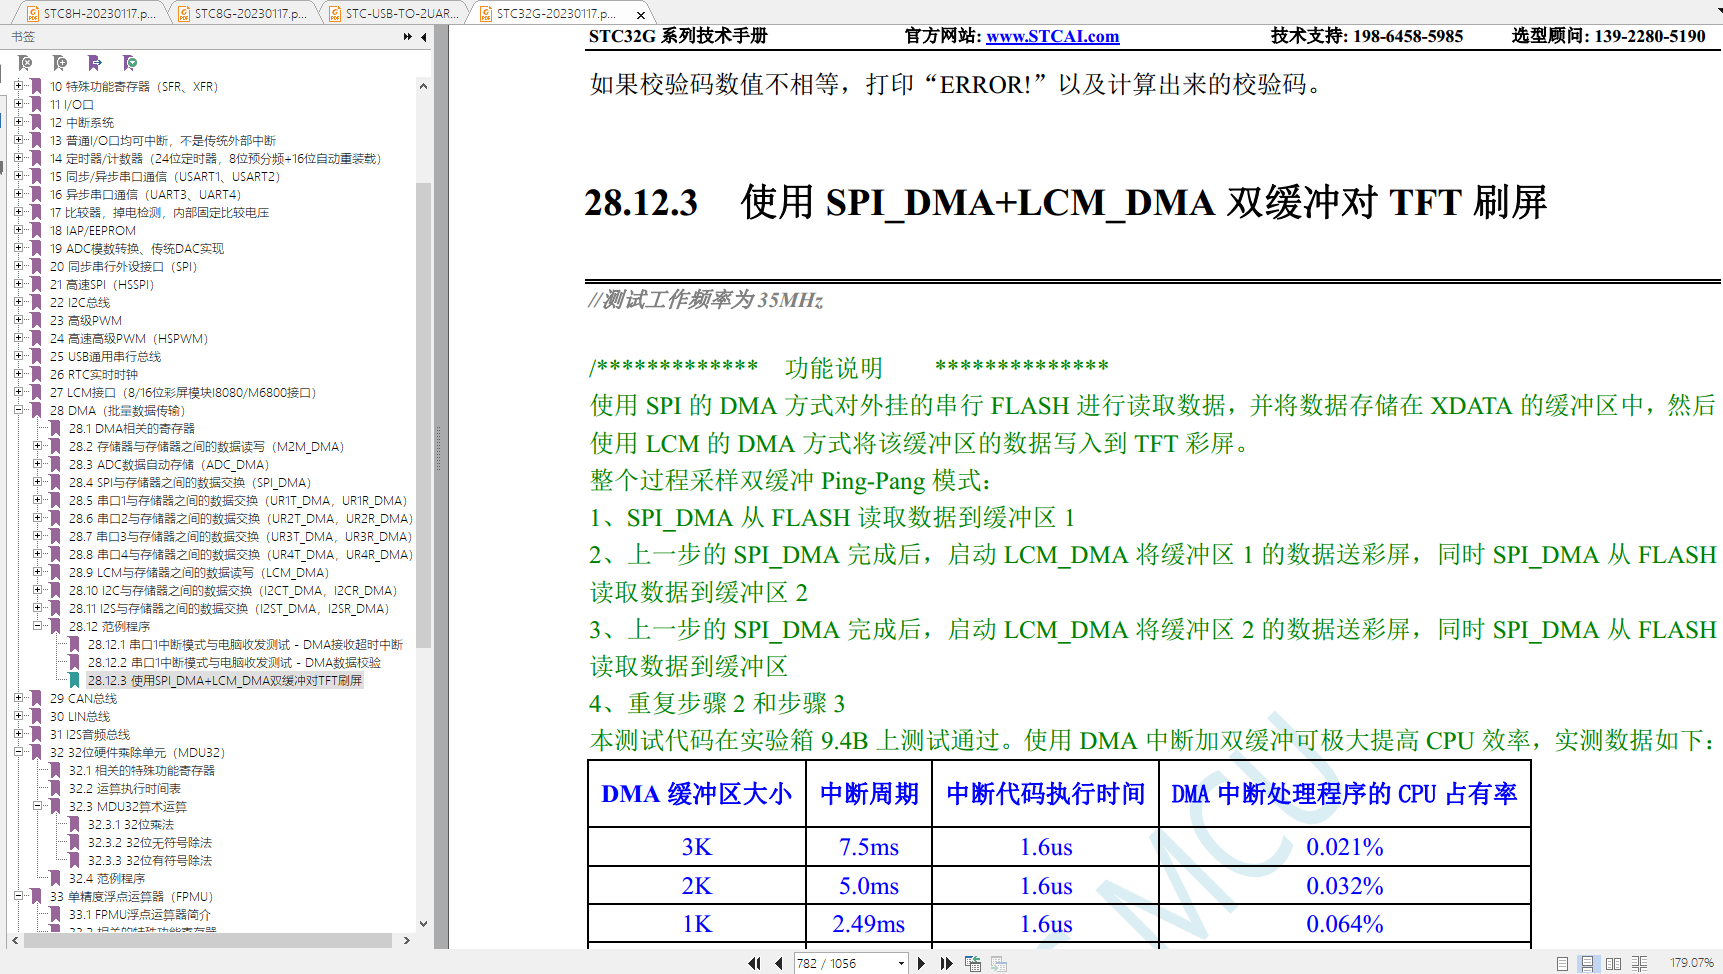Click the bookmark panel horizontal scrollbar thumb
Screen dimensions: 1723x974
pyautogui.click(x=208, y=941)
